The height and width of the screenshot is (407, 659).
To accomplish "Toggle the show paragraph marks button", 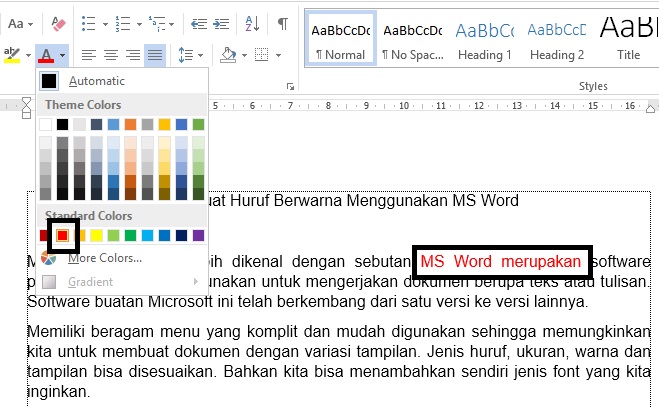I will (283, 24).
